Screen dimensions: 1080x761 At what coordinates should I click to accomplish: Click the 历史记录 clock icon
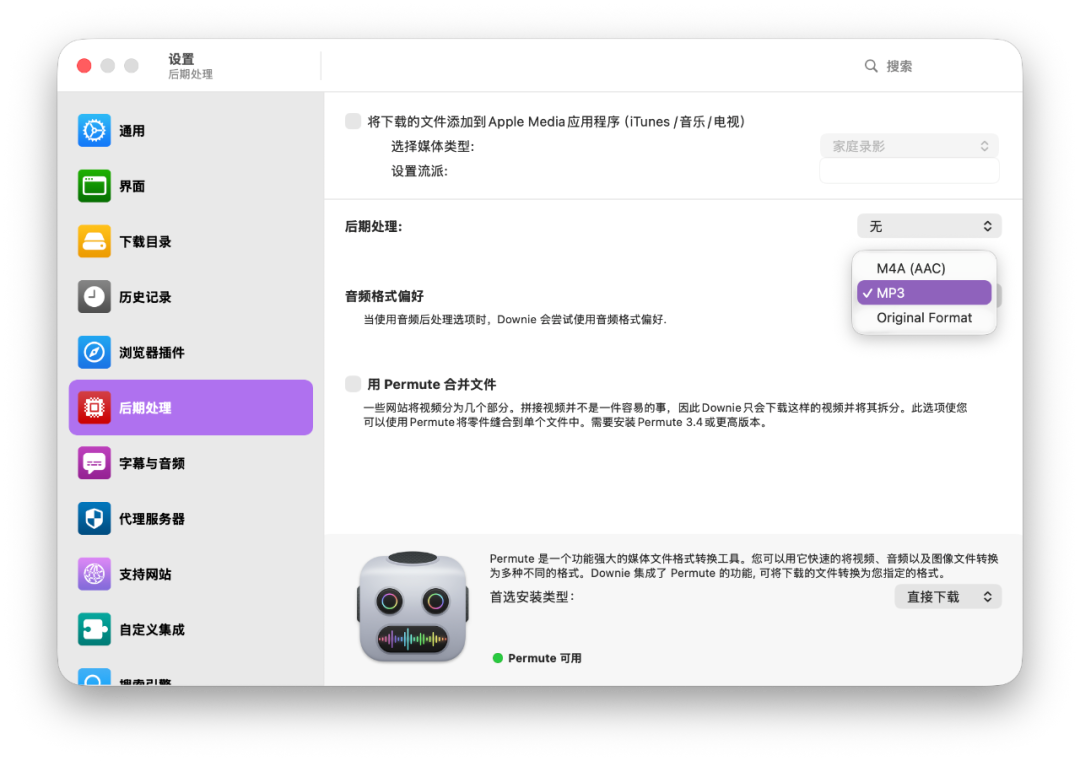[93, 296]
